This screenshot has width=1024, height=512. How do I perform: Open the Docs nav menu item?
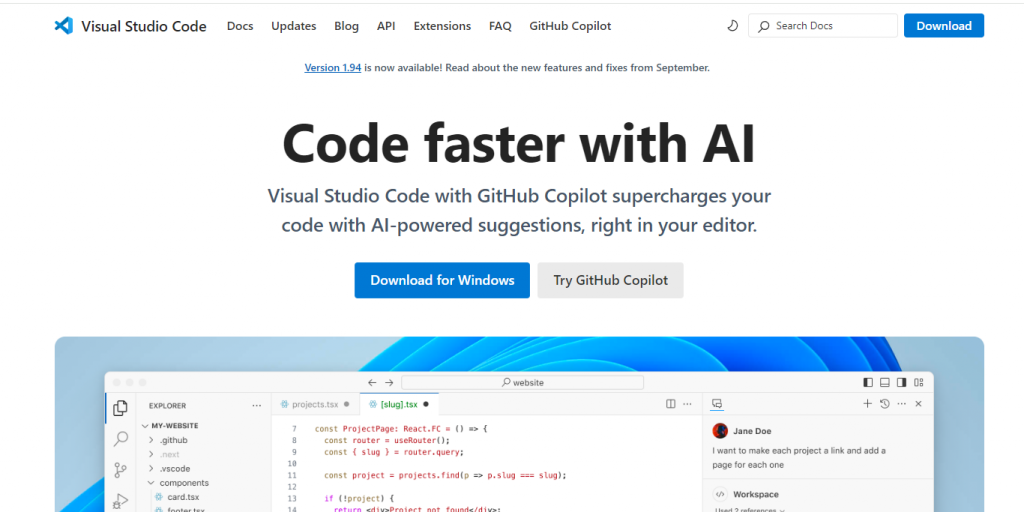pos(240,26)
